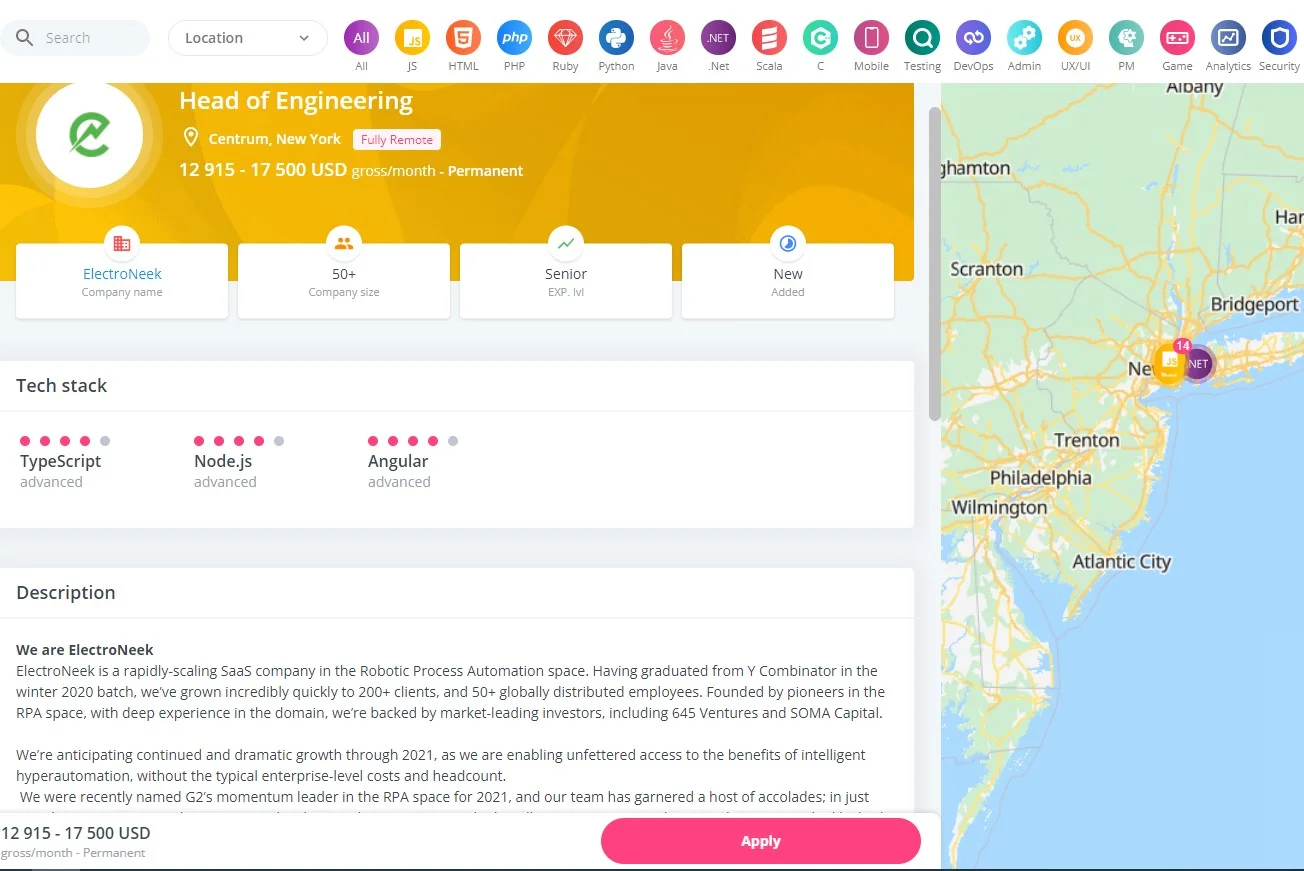The height and width of the screenshot is (871, 1304).
Task: Filter jobs by JS category
Action: click(412, 38)
